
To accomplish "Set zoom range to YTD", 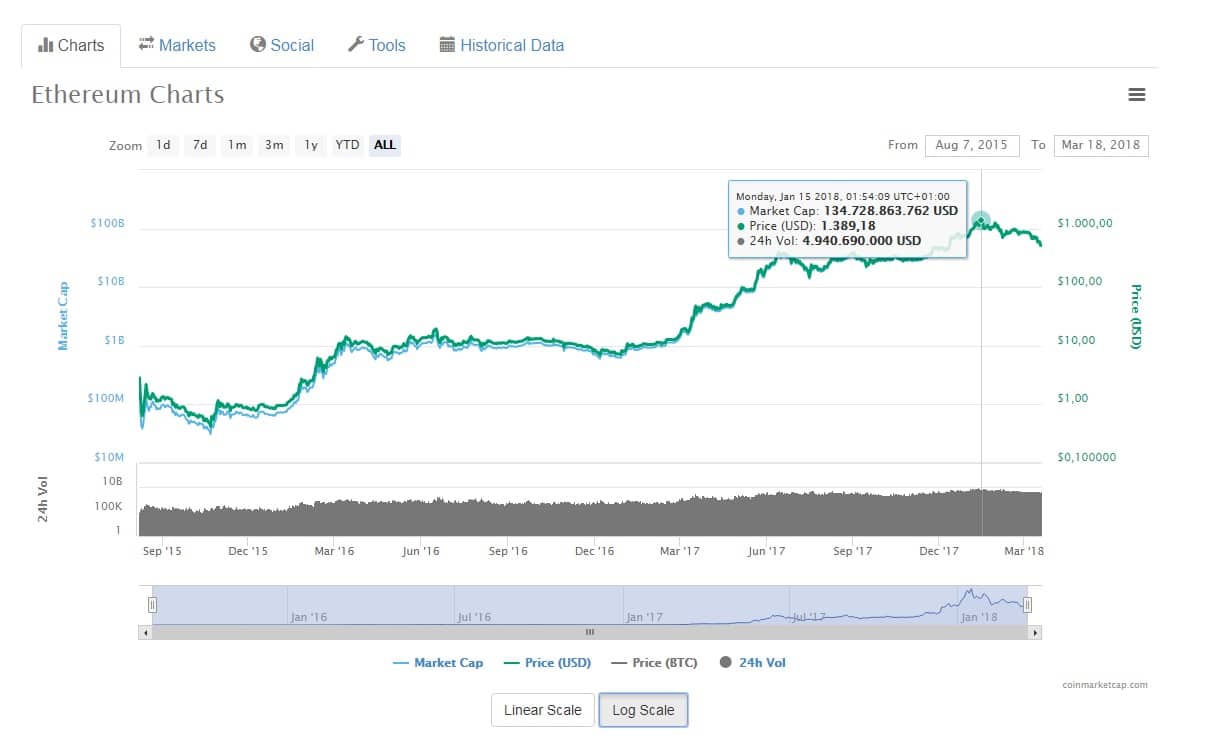I will [x=347, y=145].
